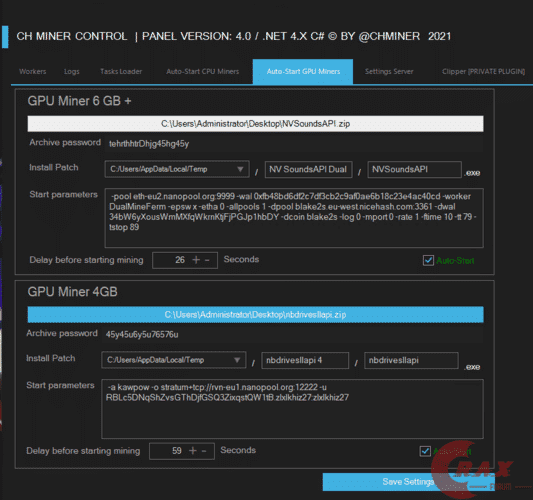
Task: Decrease 6 GB miner delay with minus
Action: pyautogui.click(x=207, y=260)
